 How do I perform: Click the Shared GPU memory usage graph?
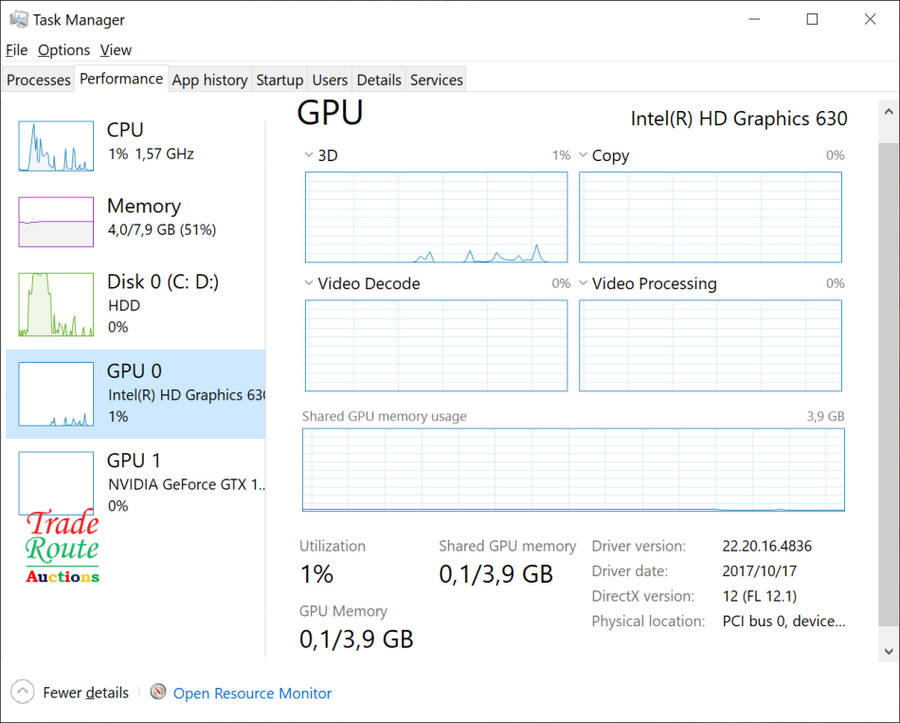pos(573,469)
